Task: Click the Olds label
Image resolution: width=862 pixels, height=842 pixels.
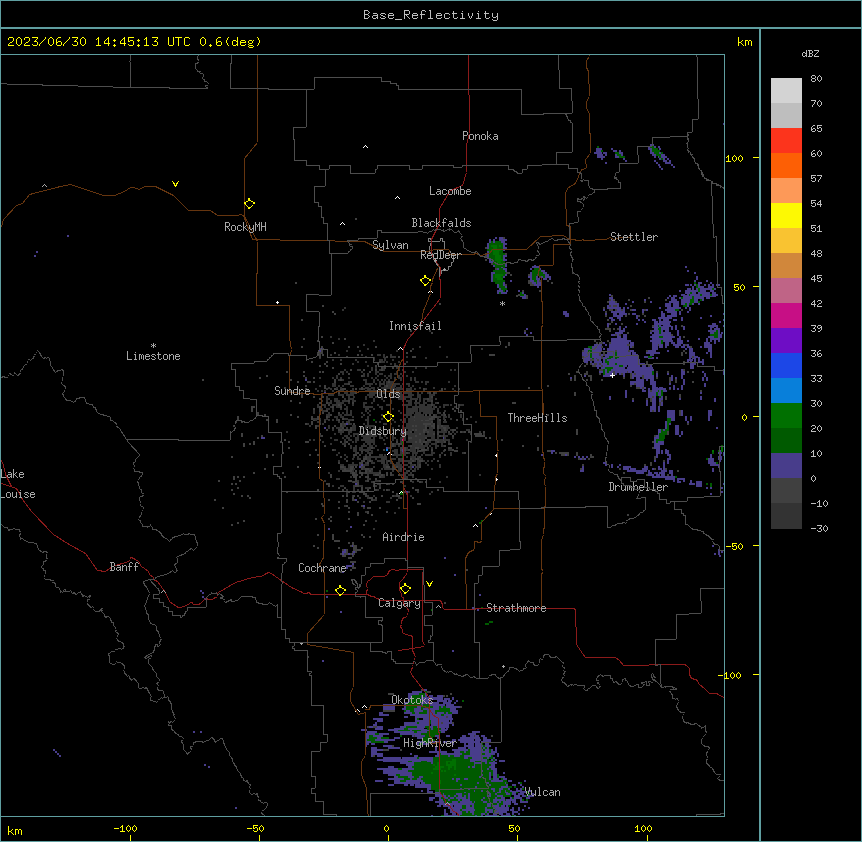Action: [x=388, y=394]
